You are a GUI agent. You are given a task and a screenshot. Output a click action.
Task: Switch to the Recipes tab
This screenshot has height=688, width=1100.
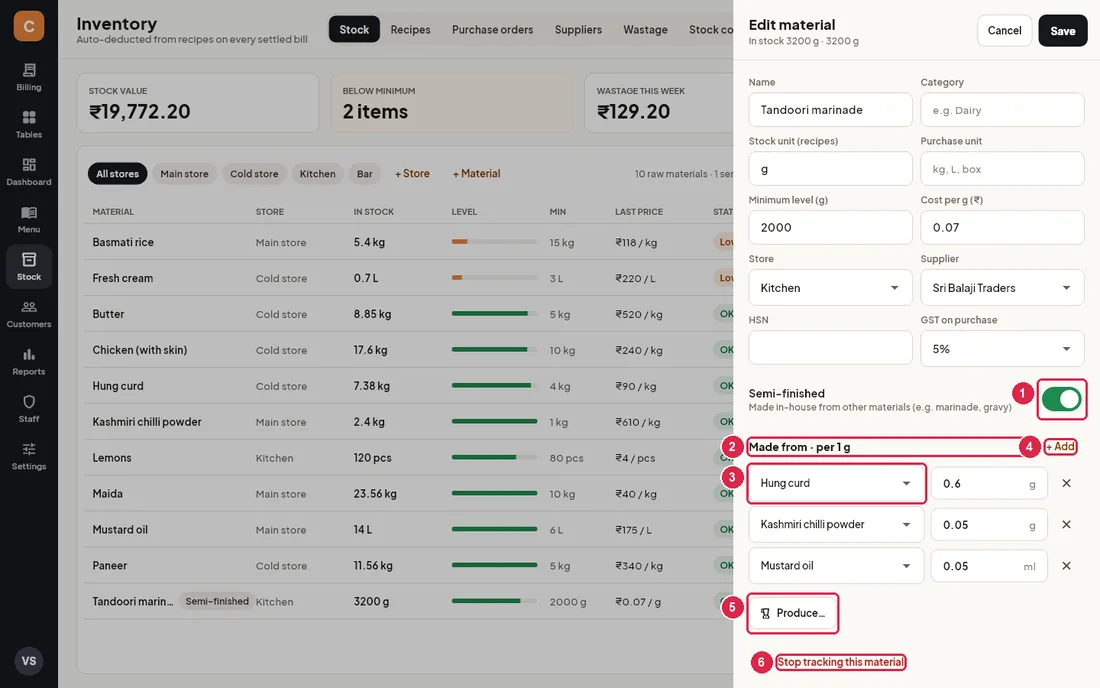410,29
